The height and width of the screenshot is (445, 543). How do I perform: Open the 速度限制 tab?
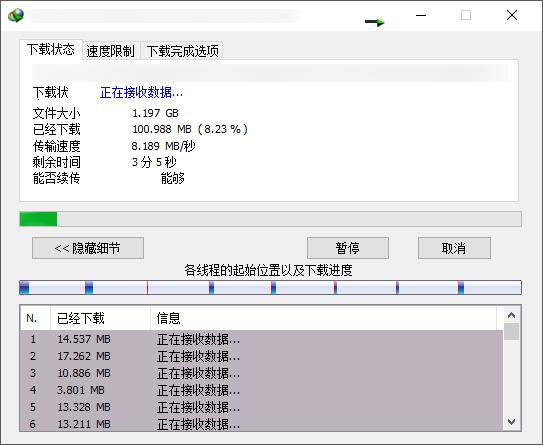click(111, 51)
